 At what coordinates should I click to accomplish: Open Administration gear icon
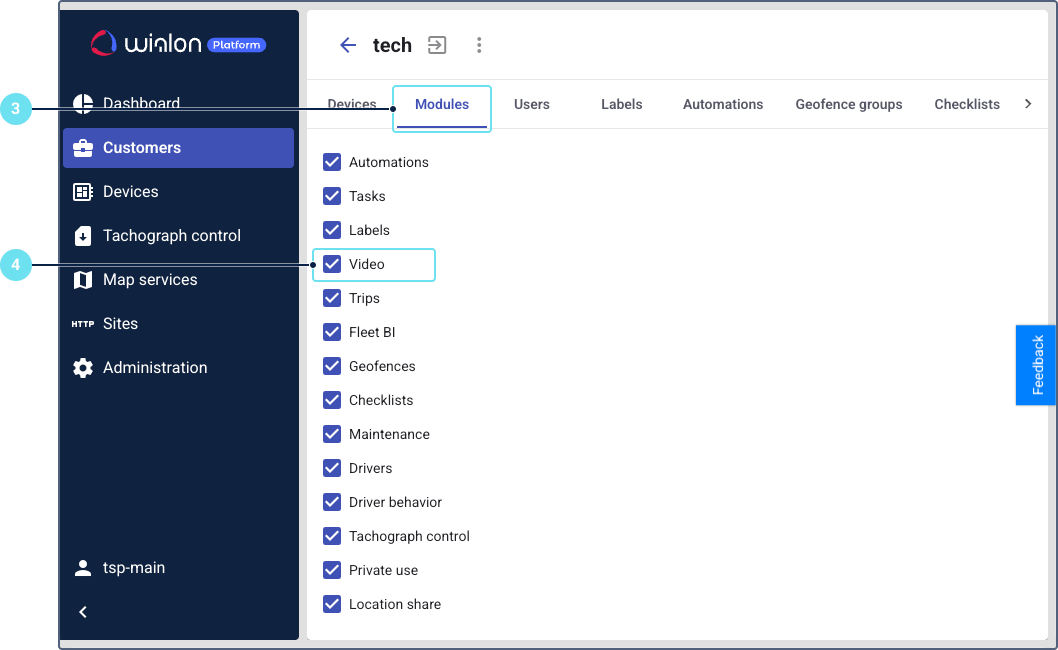pos(83,368)
